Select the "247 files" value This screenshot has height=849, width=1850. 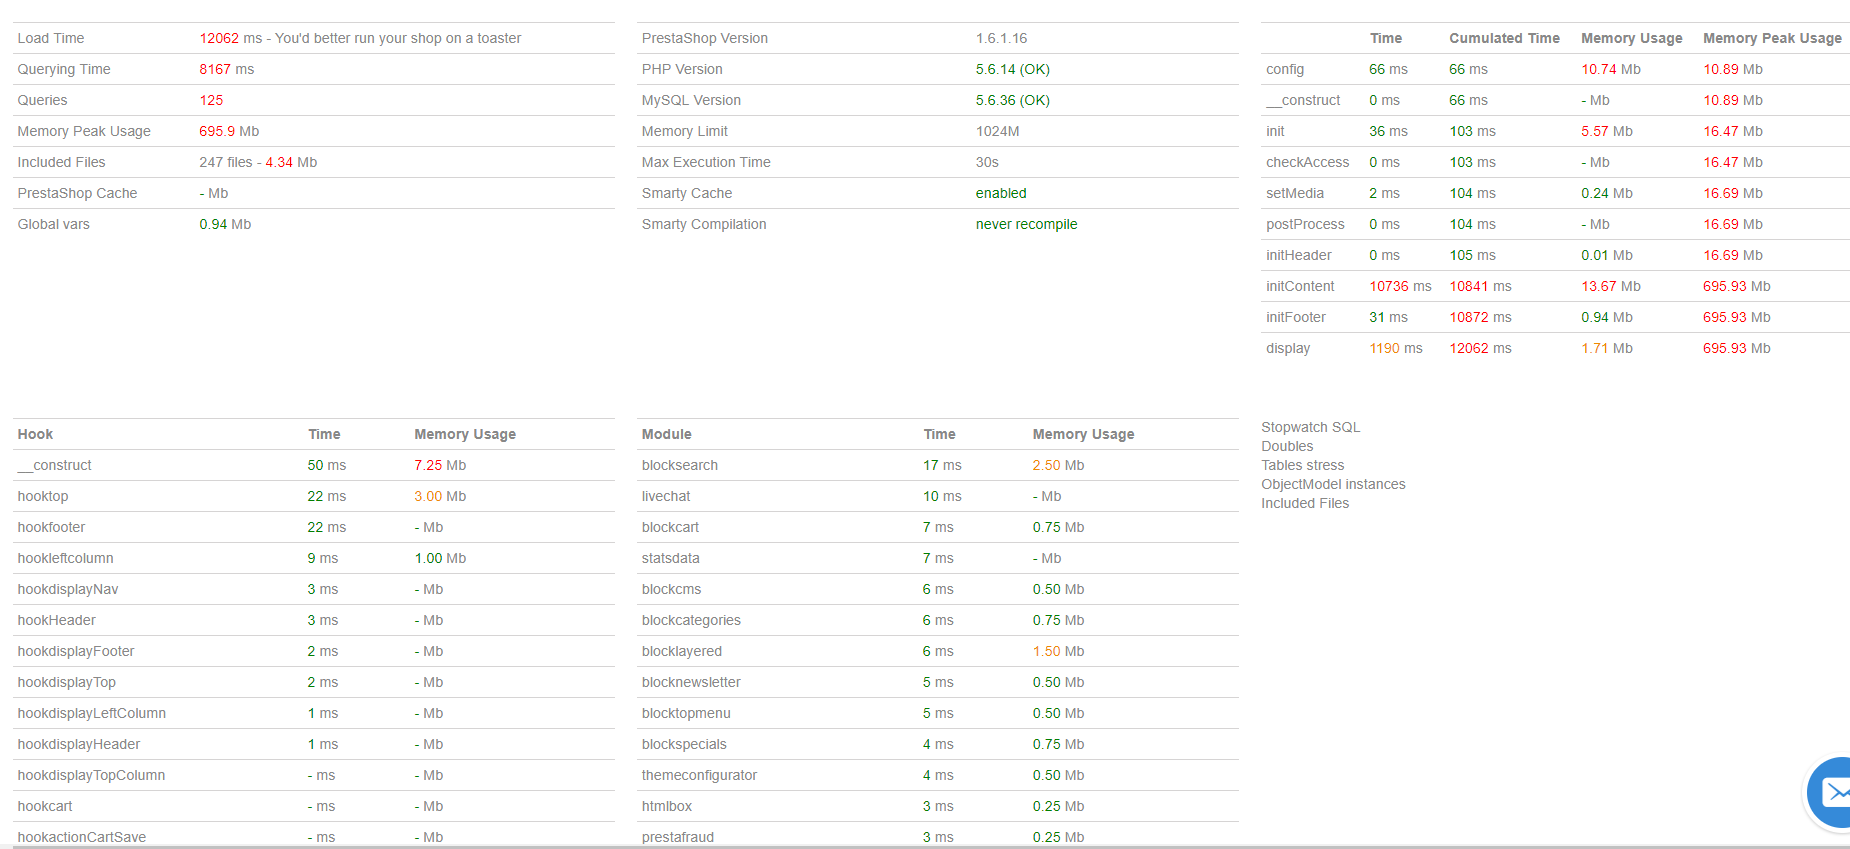click(x=226, y=162)
